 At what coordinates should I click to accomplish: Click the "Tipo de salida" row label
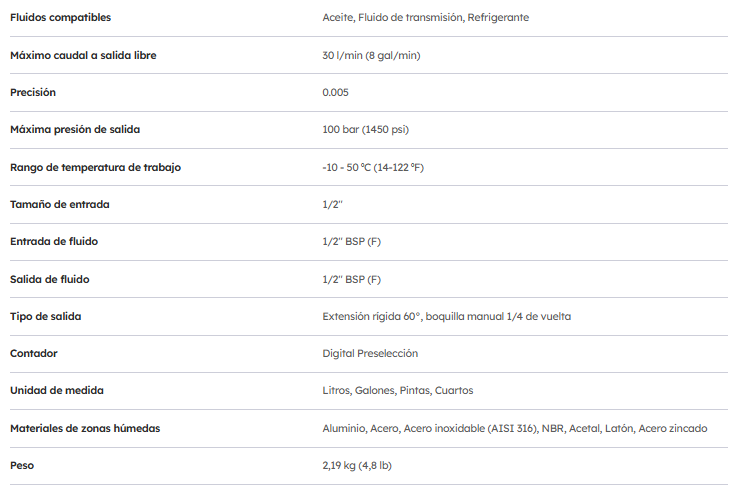click(x=45, y=316)
